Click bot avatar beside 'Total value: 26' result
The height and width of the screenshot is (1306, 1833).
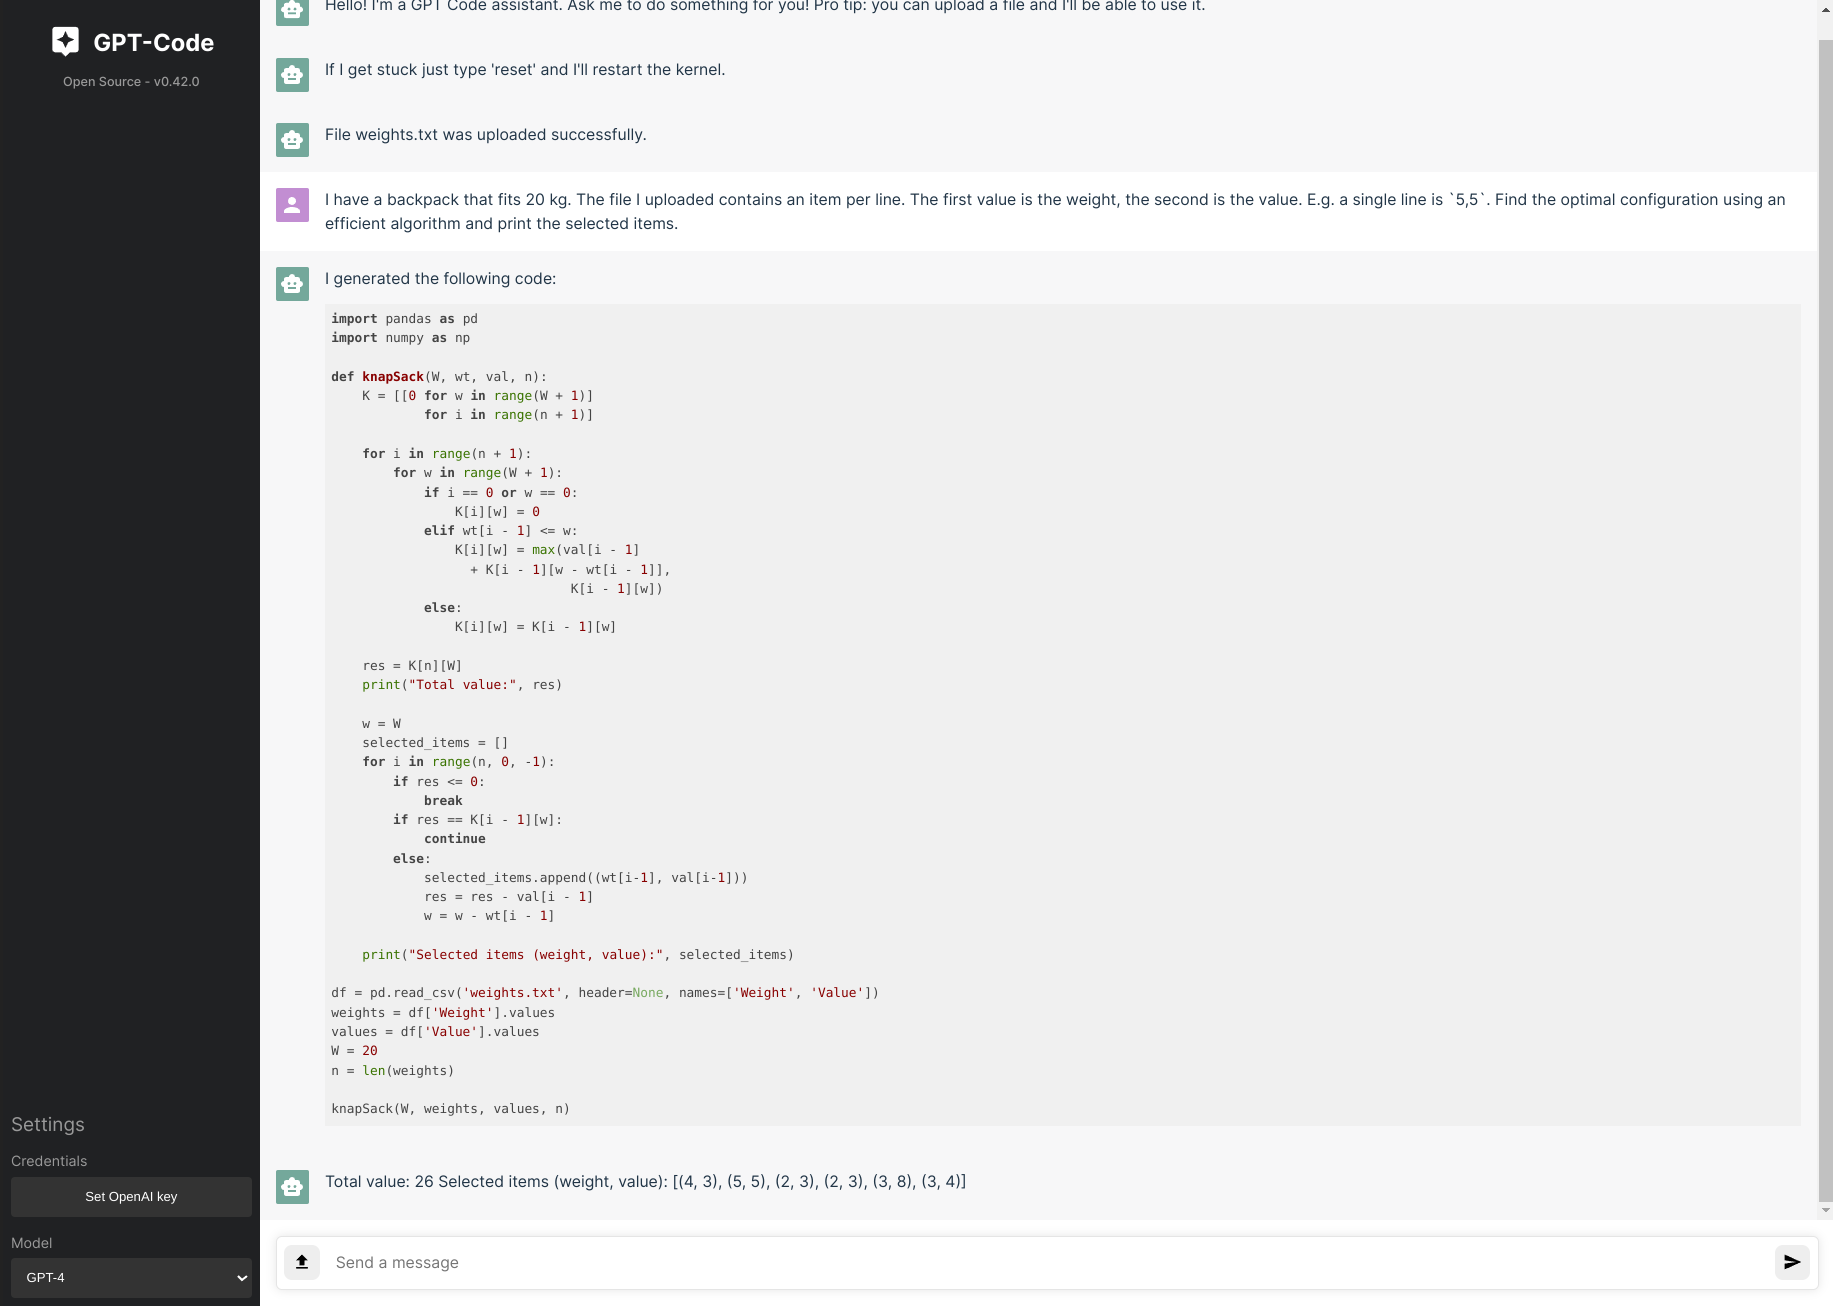coord(292,1186)
